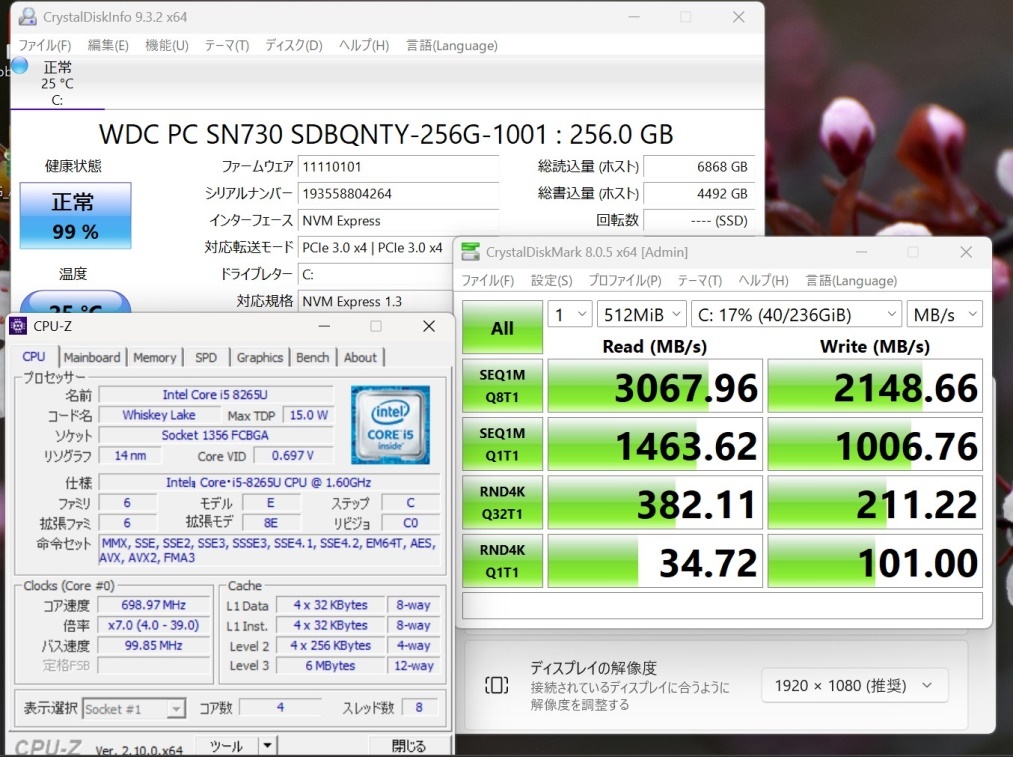The width and height of the screenshot is (1013, 757).
Task: Open 言語(Language) menu in CrystalDiskInfo
Action: click(x=452, y=45)
